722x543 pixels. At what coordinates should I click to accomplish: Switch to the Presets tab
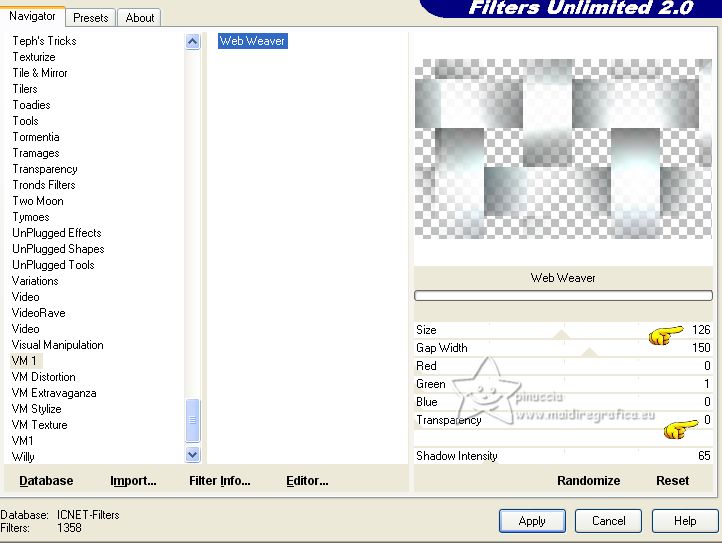[91, 18]
